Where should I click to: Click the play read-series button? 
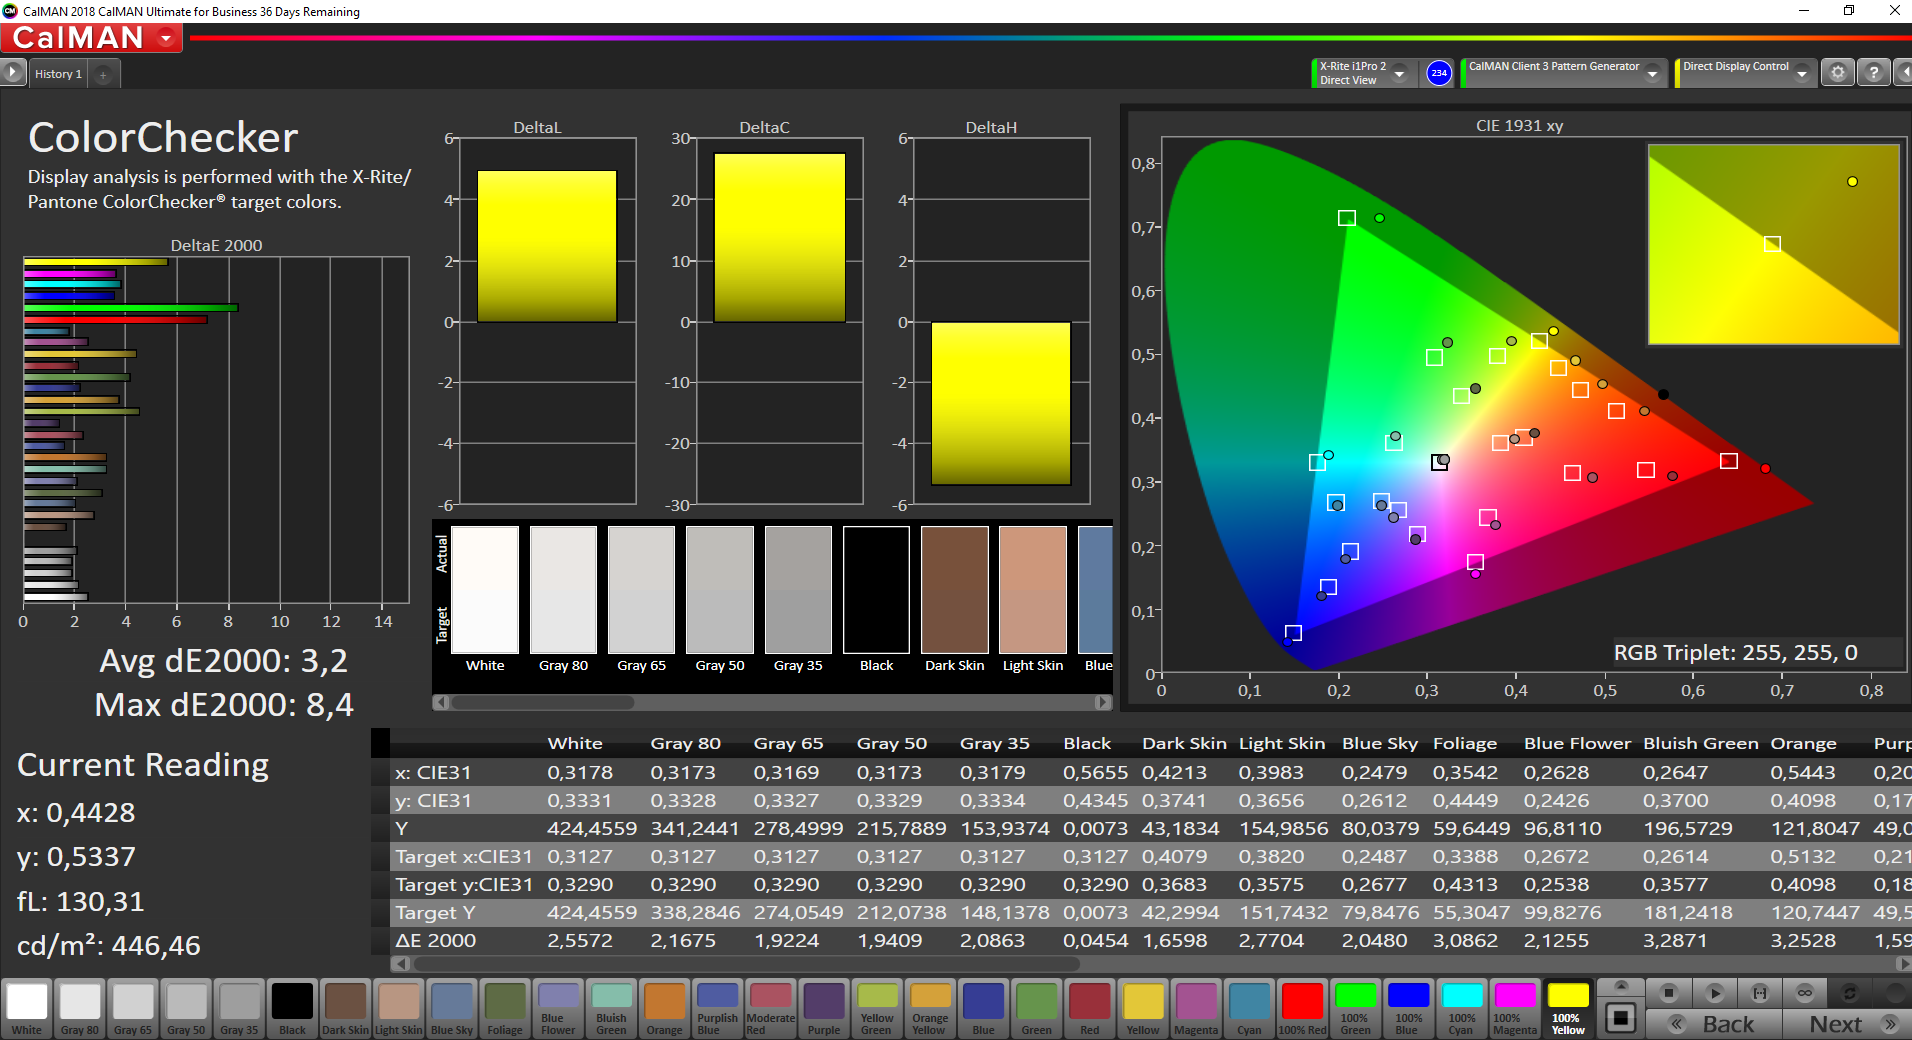tap(1714, 993)
